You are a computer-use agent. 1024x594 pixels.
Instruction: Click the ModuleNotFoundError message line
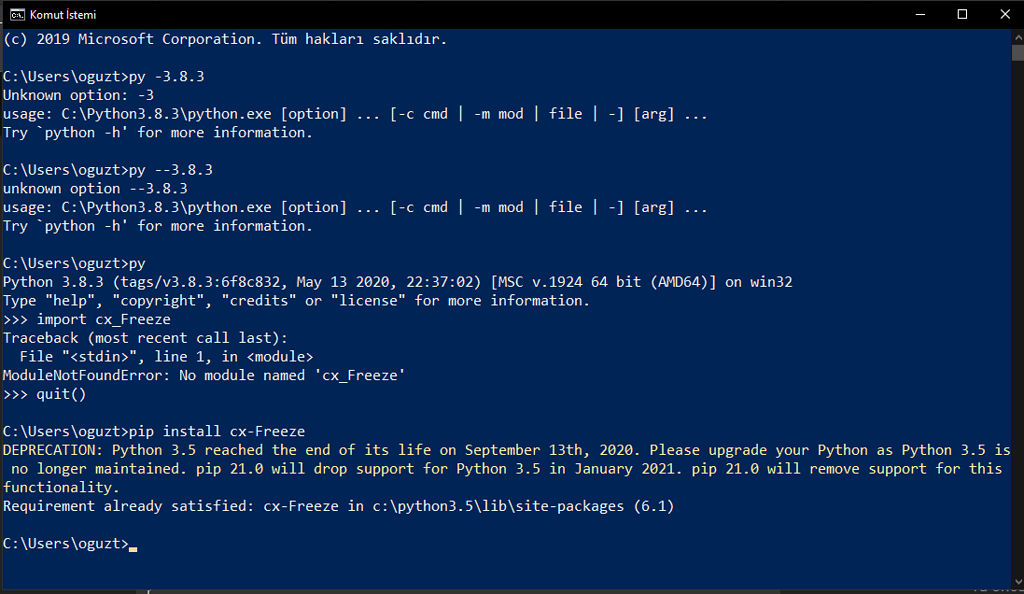point(204,375)
